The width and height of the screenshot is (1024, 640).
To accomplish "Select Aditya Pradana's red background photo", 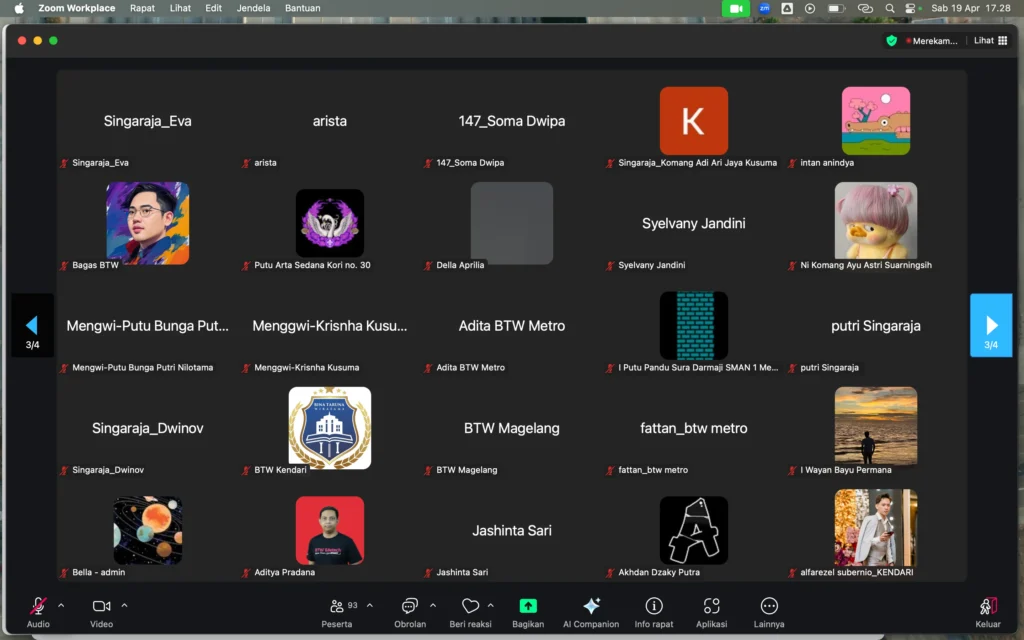I will (x=330, y=530).
